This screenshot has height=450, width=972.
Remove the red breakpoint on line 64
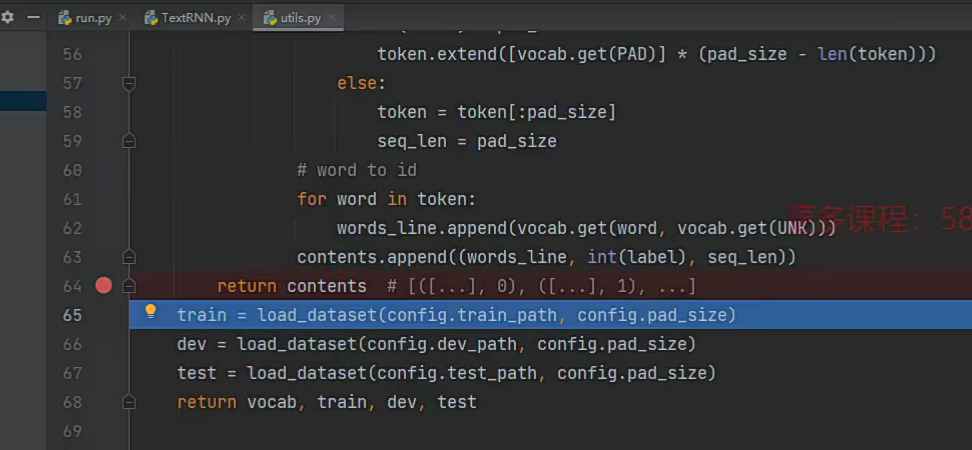click(103, 286)
